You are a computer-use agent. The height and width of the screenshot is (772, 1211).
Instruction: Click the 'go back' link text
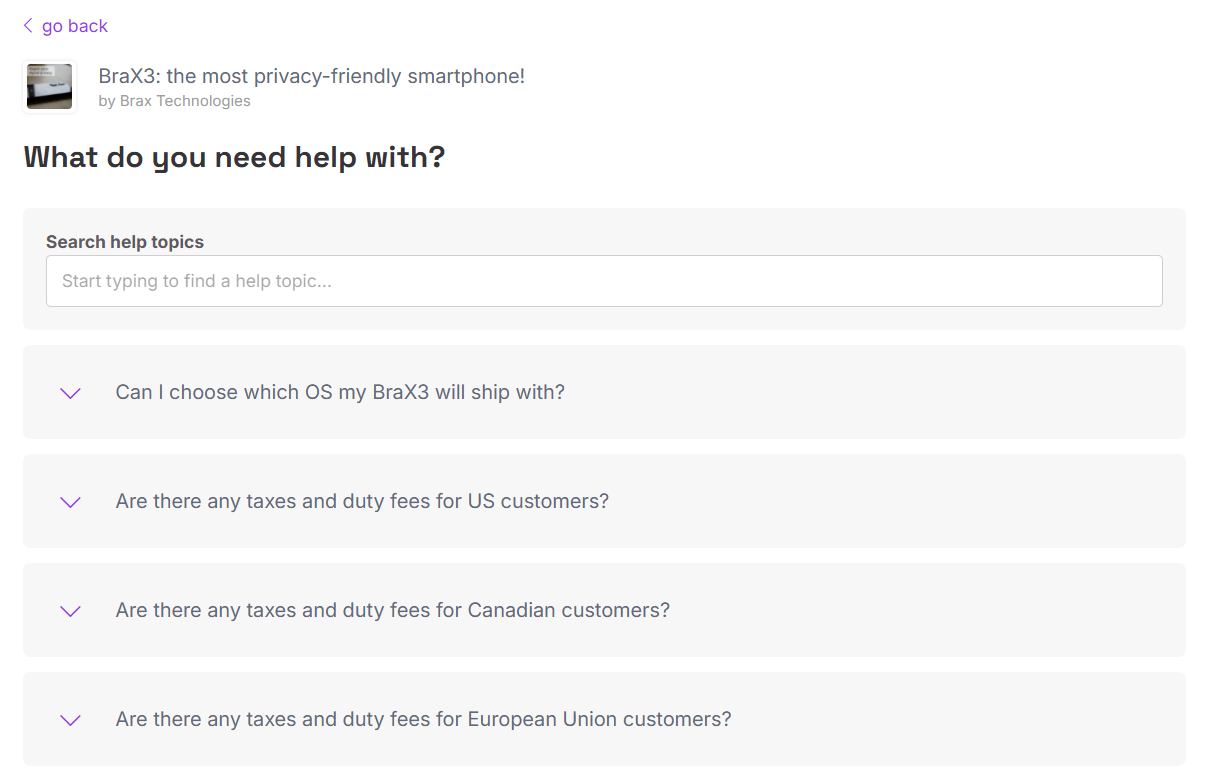75,26
